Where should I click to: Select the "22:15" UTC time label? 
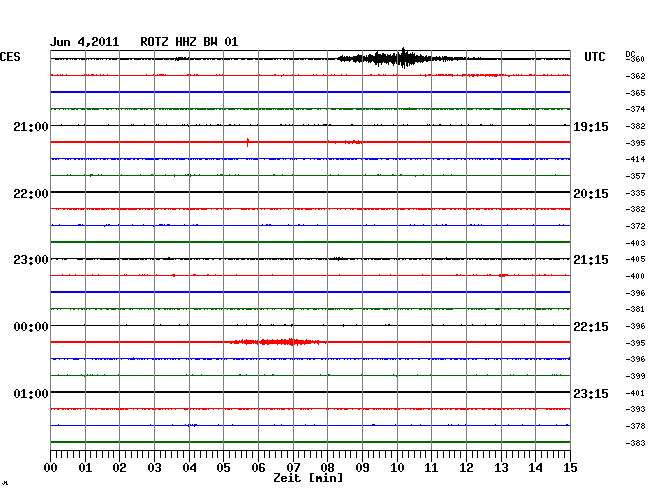click(x=591, y=327)
